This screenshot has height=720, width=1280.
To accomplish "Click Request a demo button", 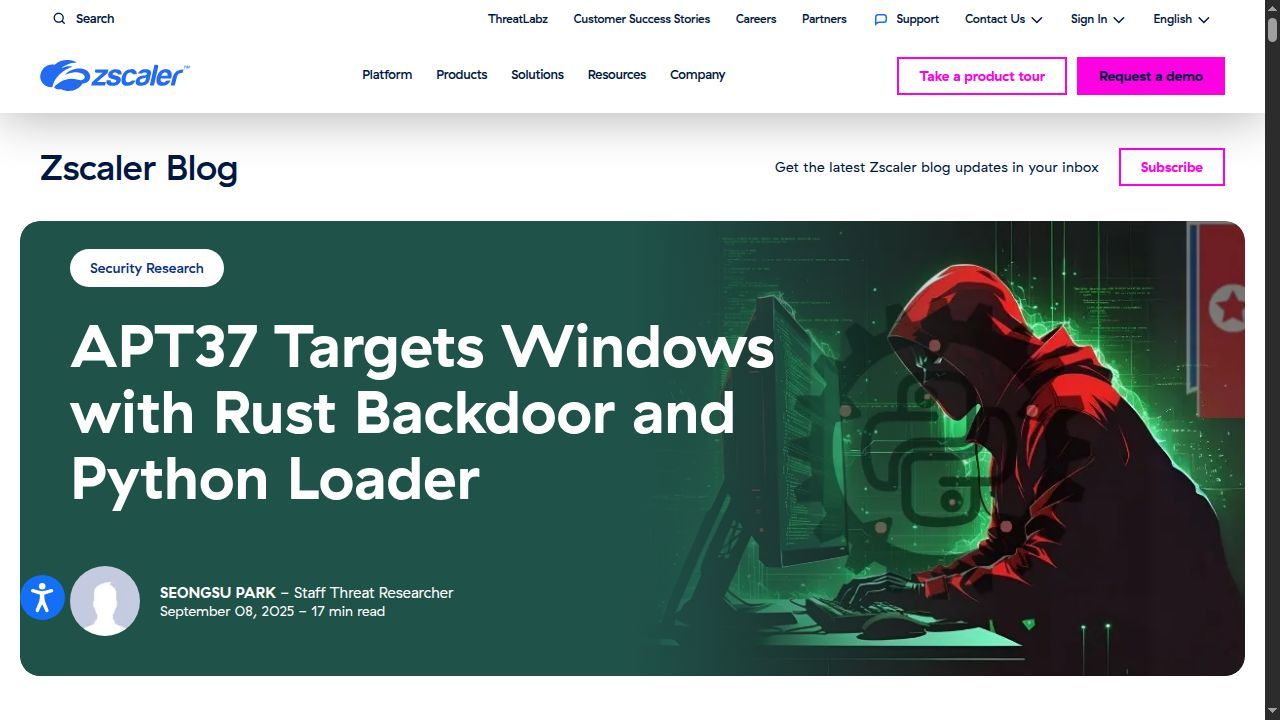I will (x=1151, y=76).
